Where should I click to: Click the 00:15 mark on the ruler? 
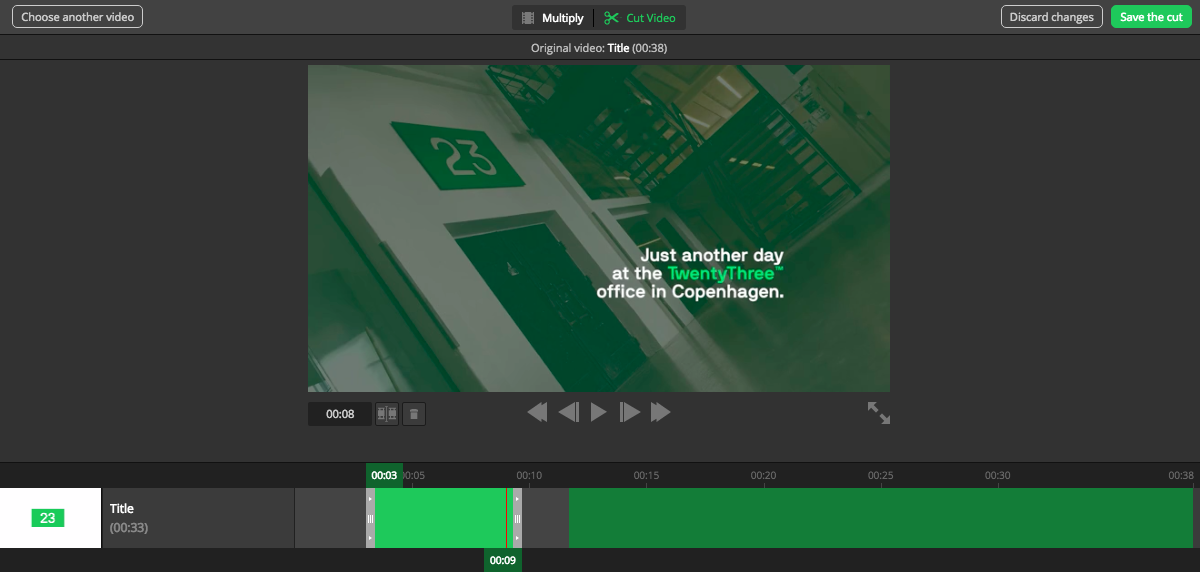646,475
